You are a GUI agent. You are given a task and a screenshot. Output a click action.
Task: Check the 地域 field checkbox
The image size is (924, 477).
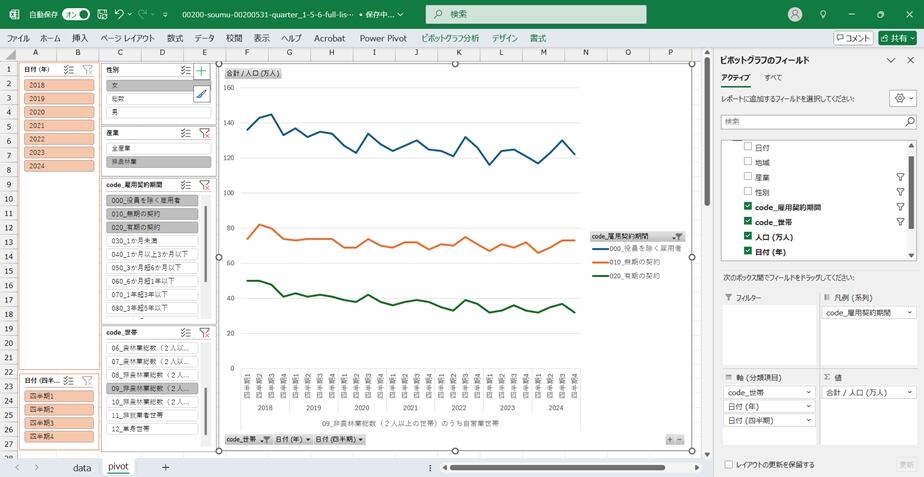(747, 162)
